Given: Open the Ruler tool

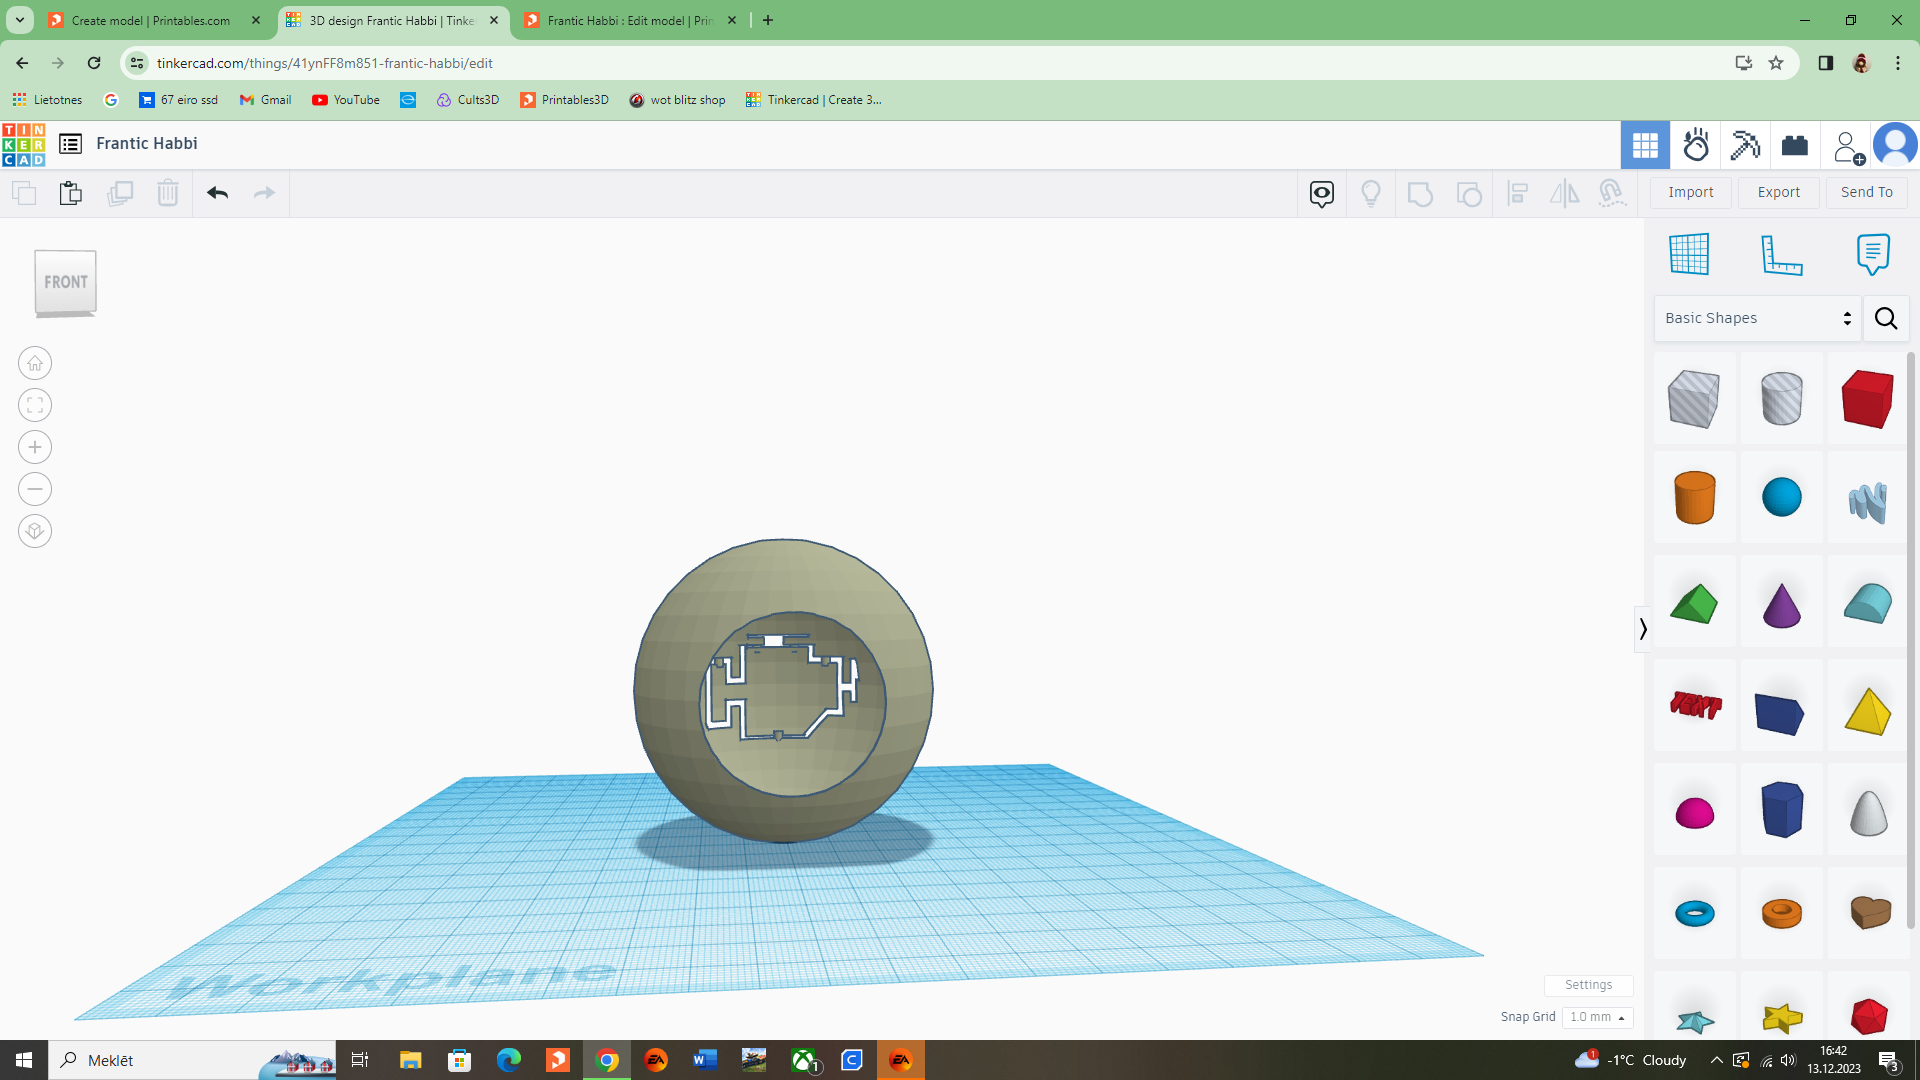Looking at the screenshot, I should coord(1780,254).
